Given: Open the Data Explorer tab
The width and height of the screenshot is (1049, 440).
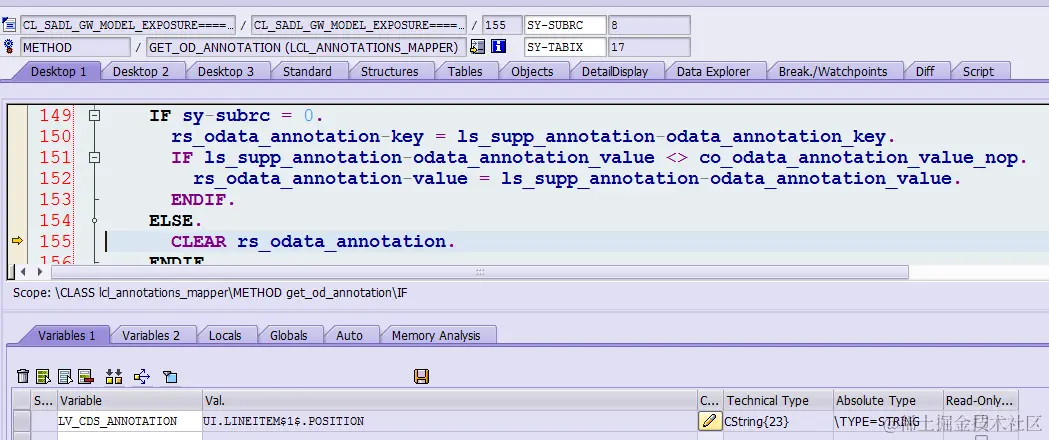Looking at the screenshot, I should [x=713, y=72].
